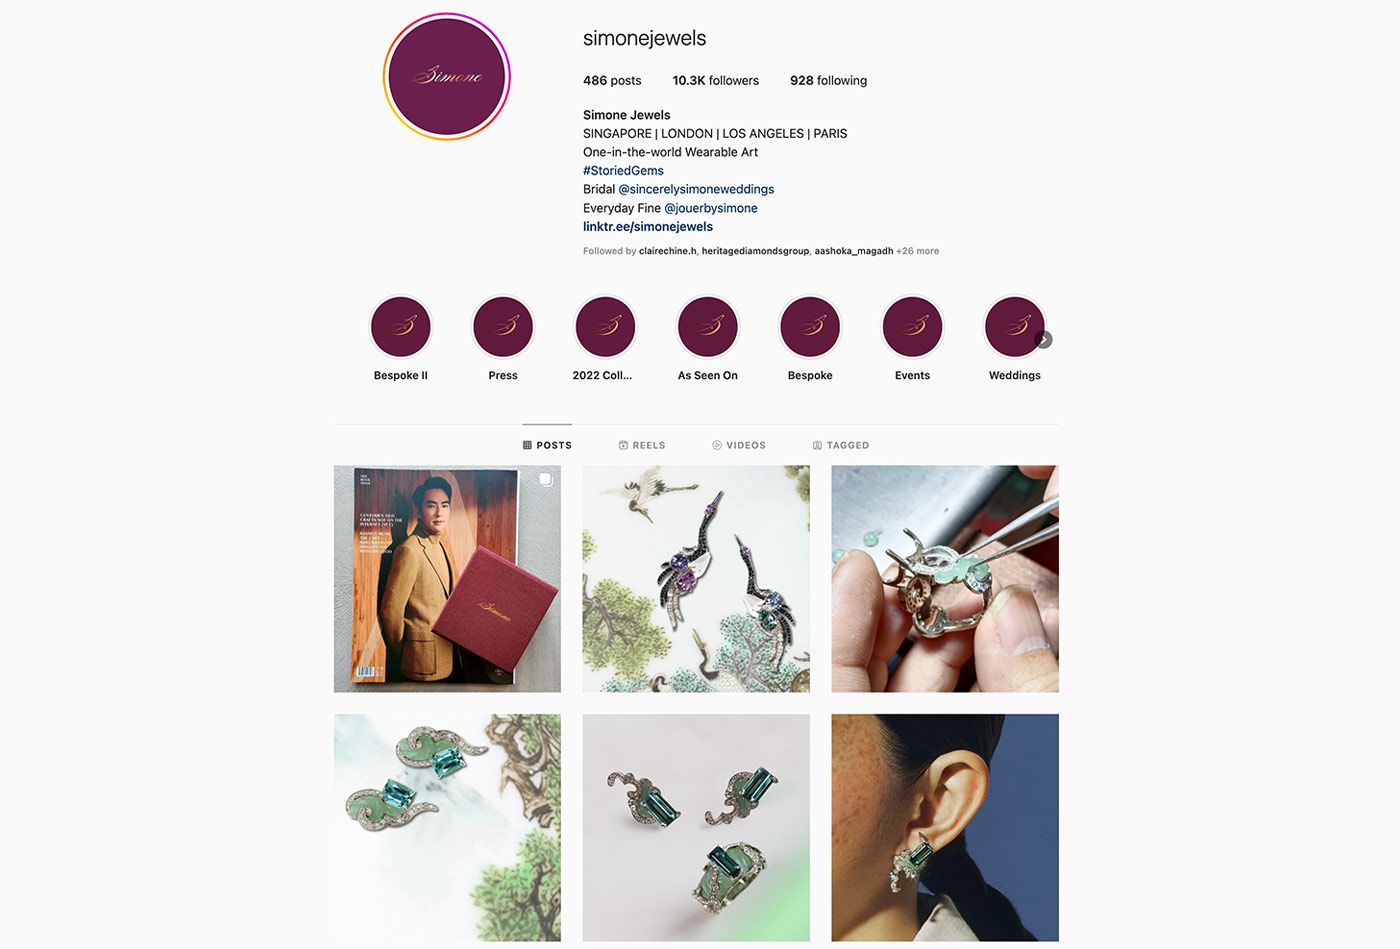Viewport: 1400px width, 949px height.
Task: Switch to the Videos tab
Action: coord(739,445)
